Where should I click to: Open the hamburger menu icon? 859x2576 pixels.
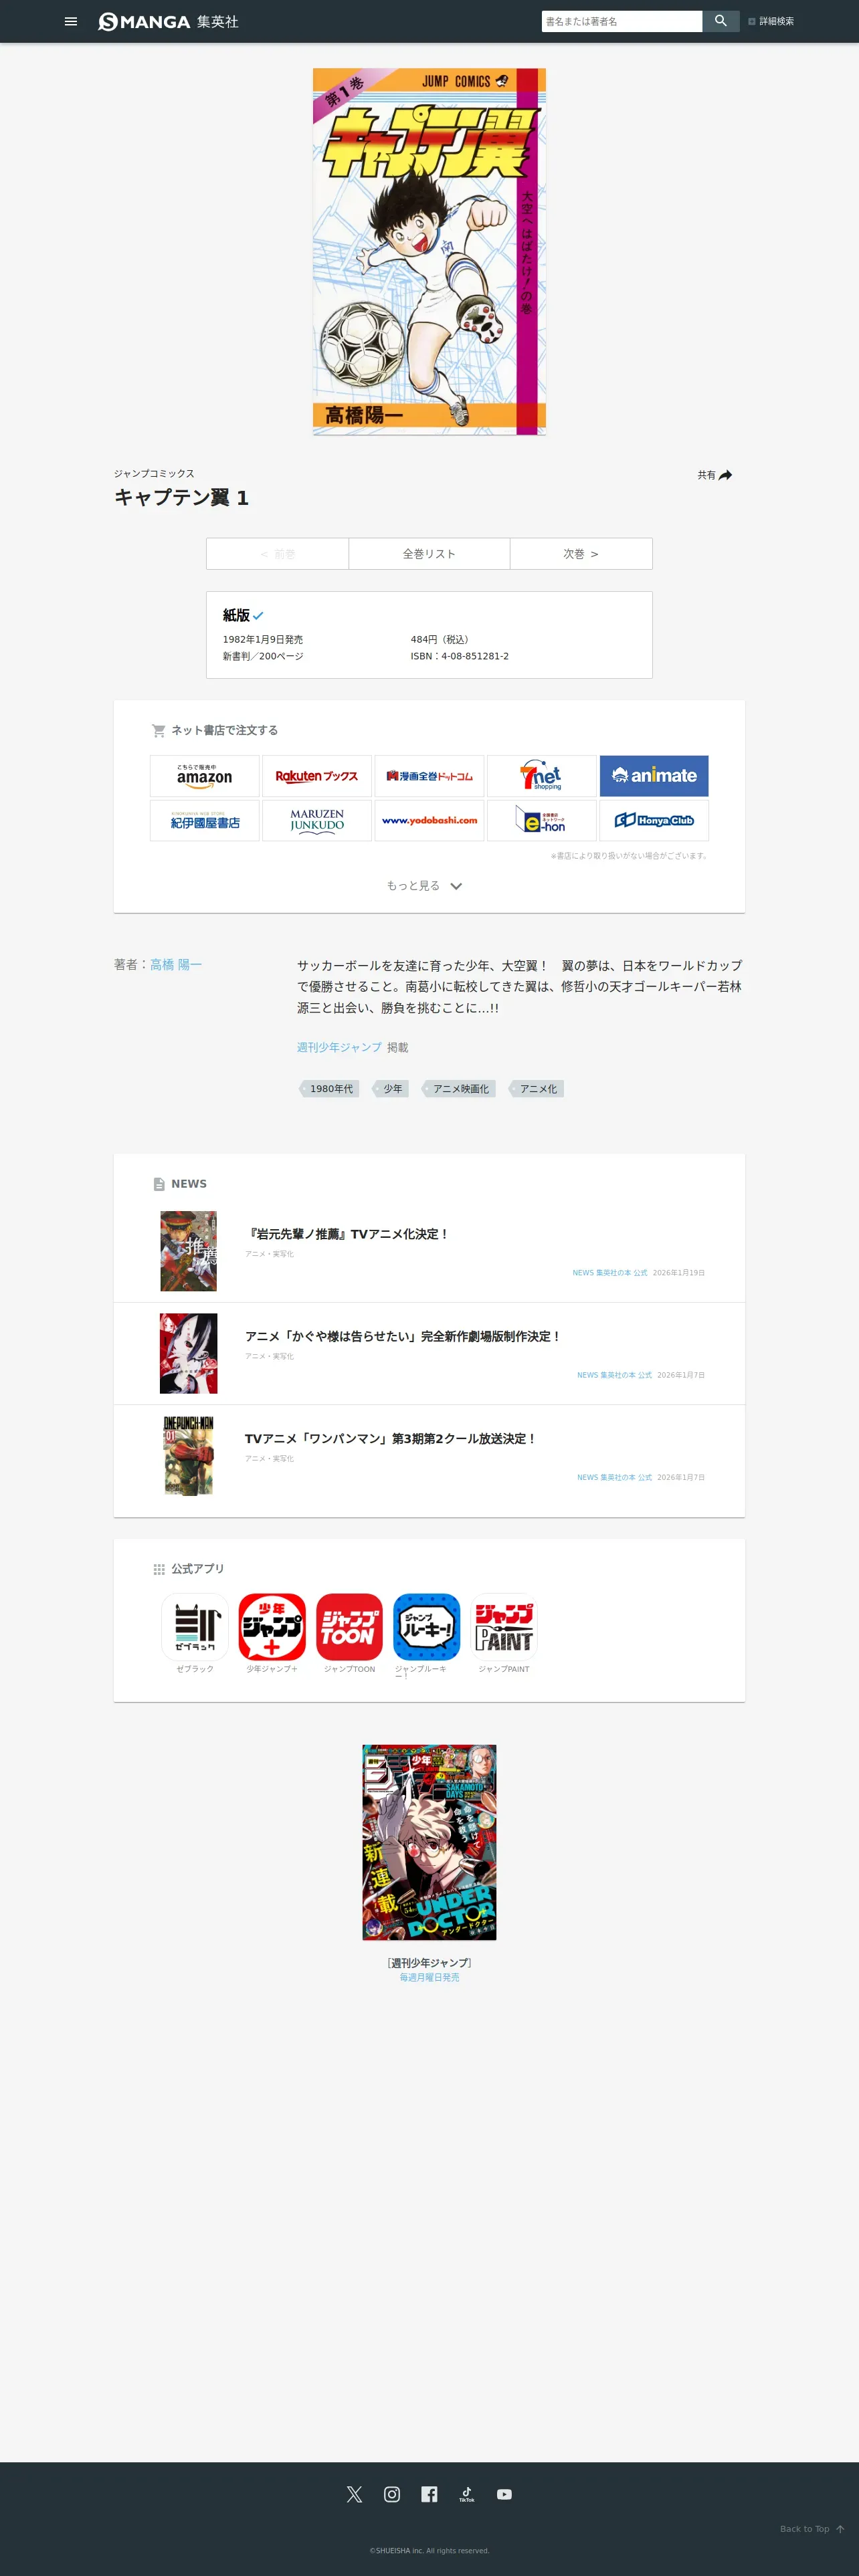click(71, 21)
